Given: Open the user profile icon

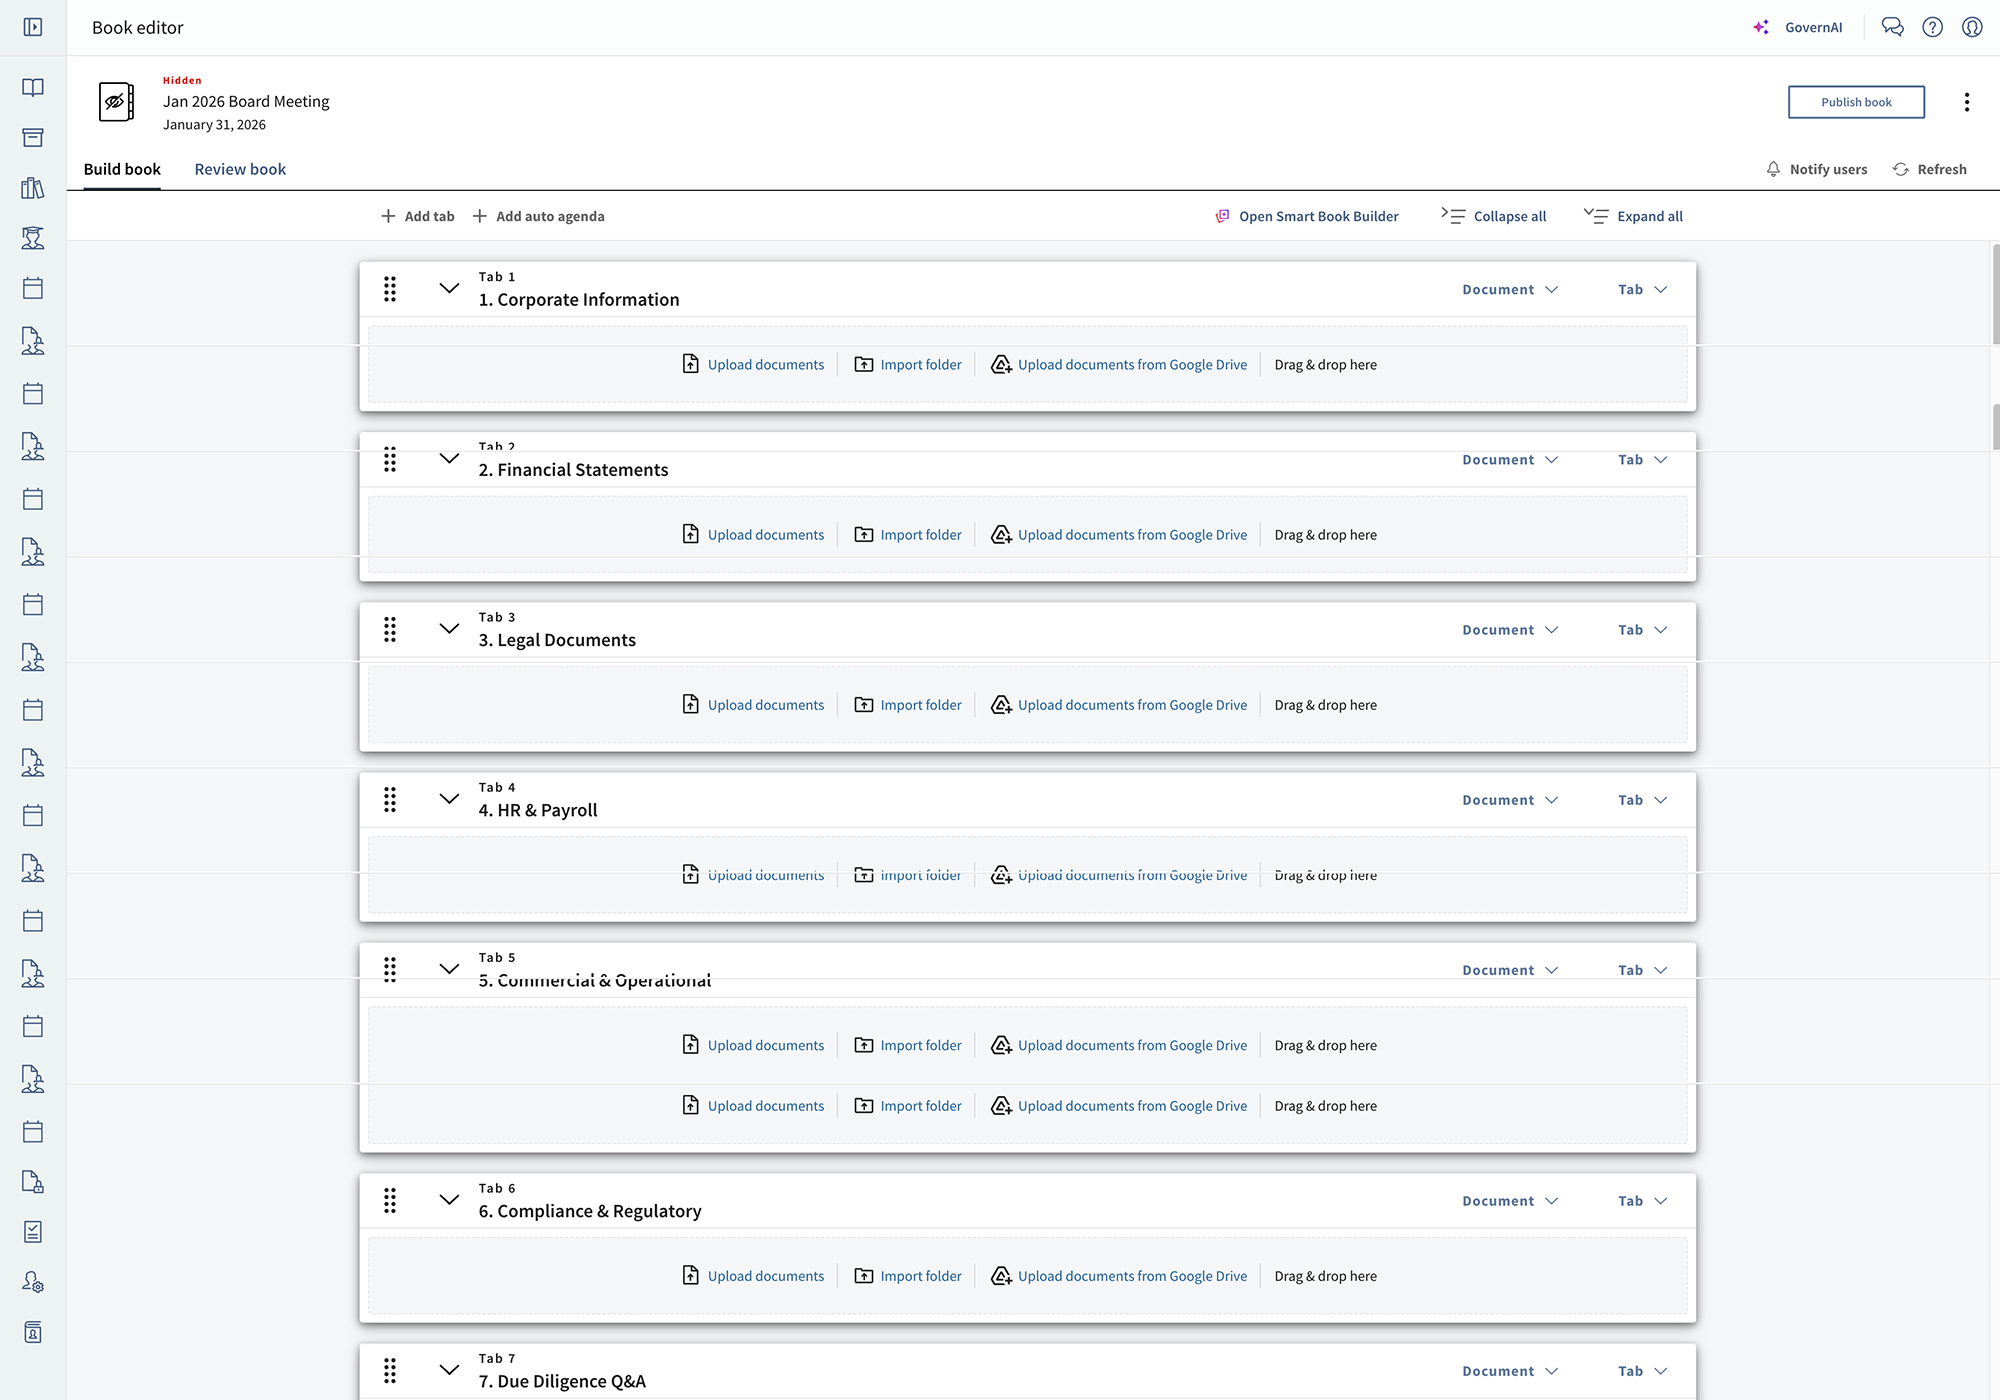Looking at the screenshot, I should pos(1972,27).
